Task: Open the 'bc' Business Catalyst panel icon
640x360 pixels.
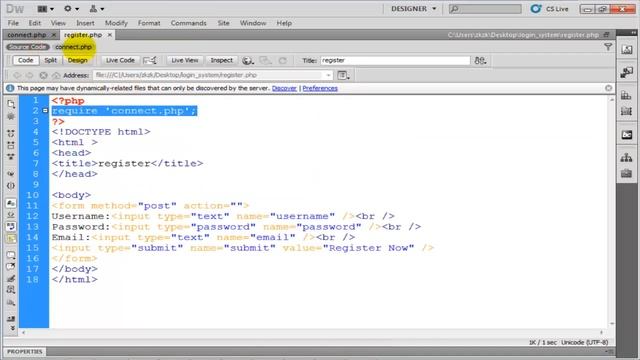Action: click(627, 135)
